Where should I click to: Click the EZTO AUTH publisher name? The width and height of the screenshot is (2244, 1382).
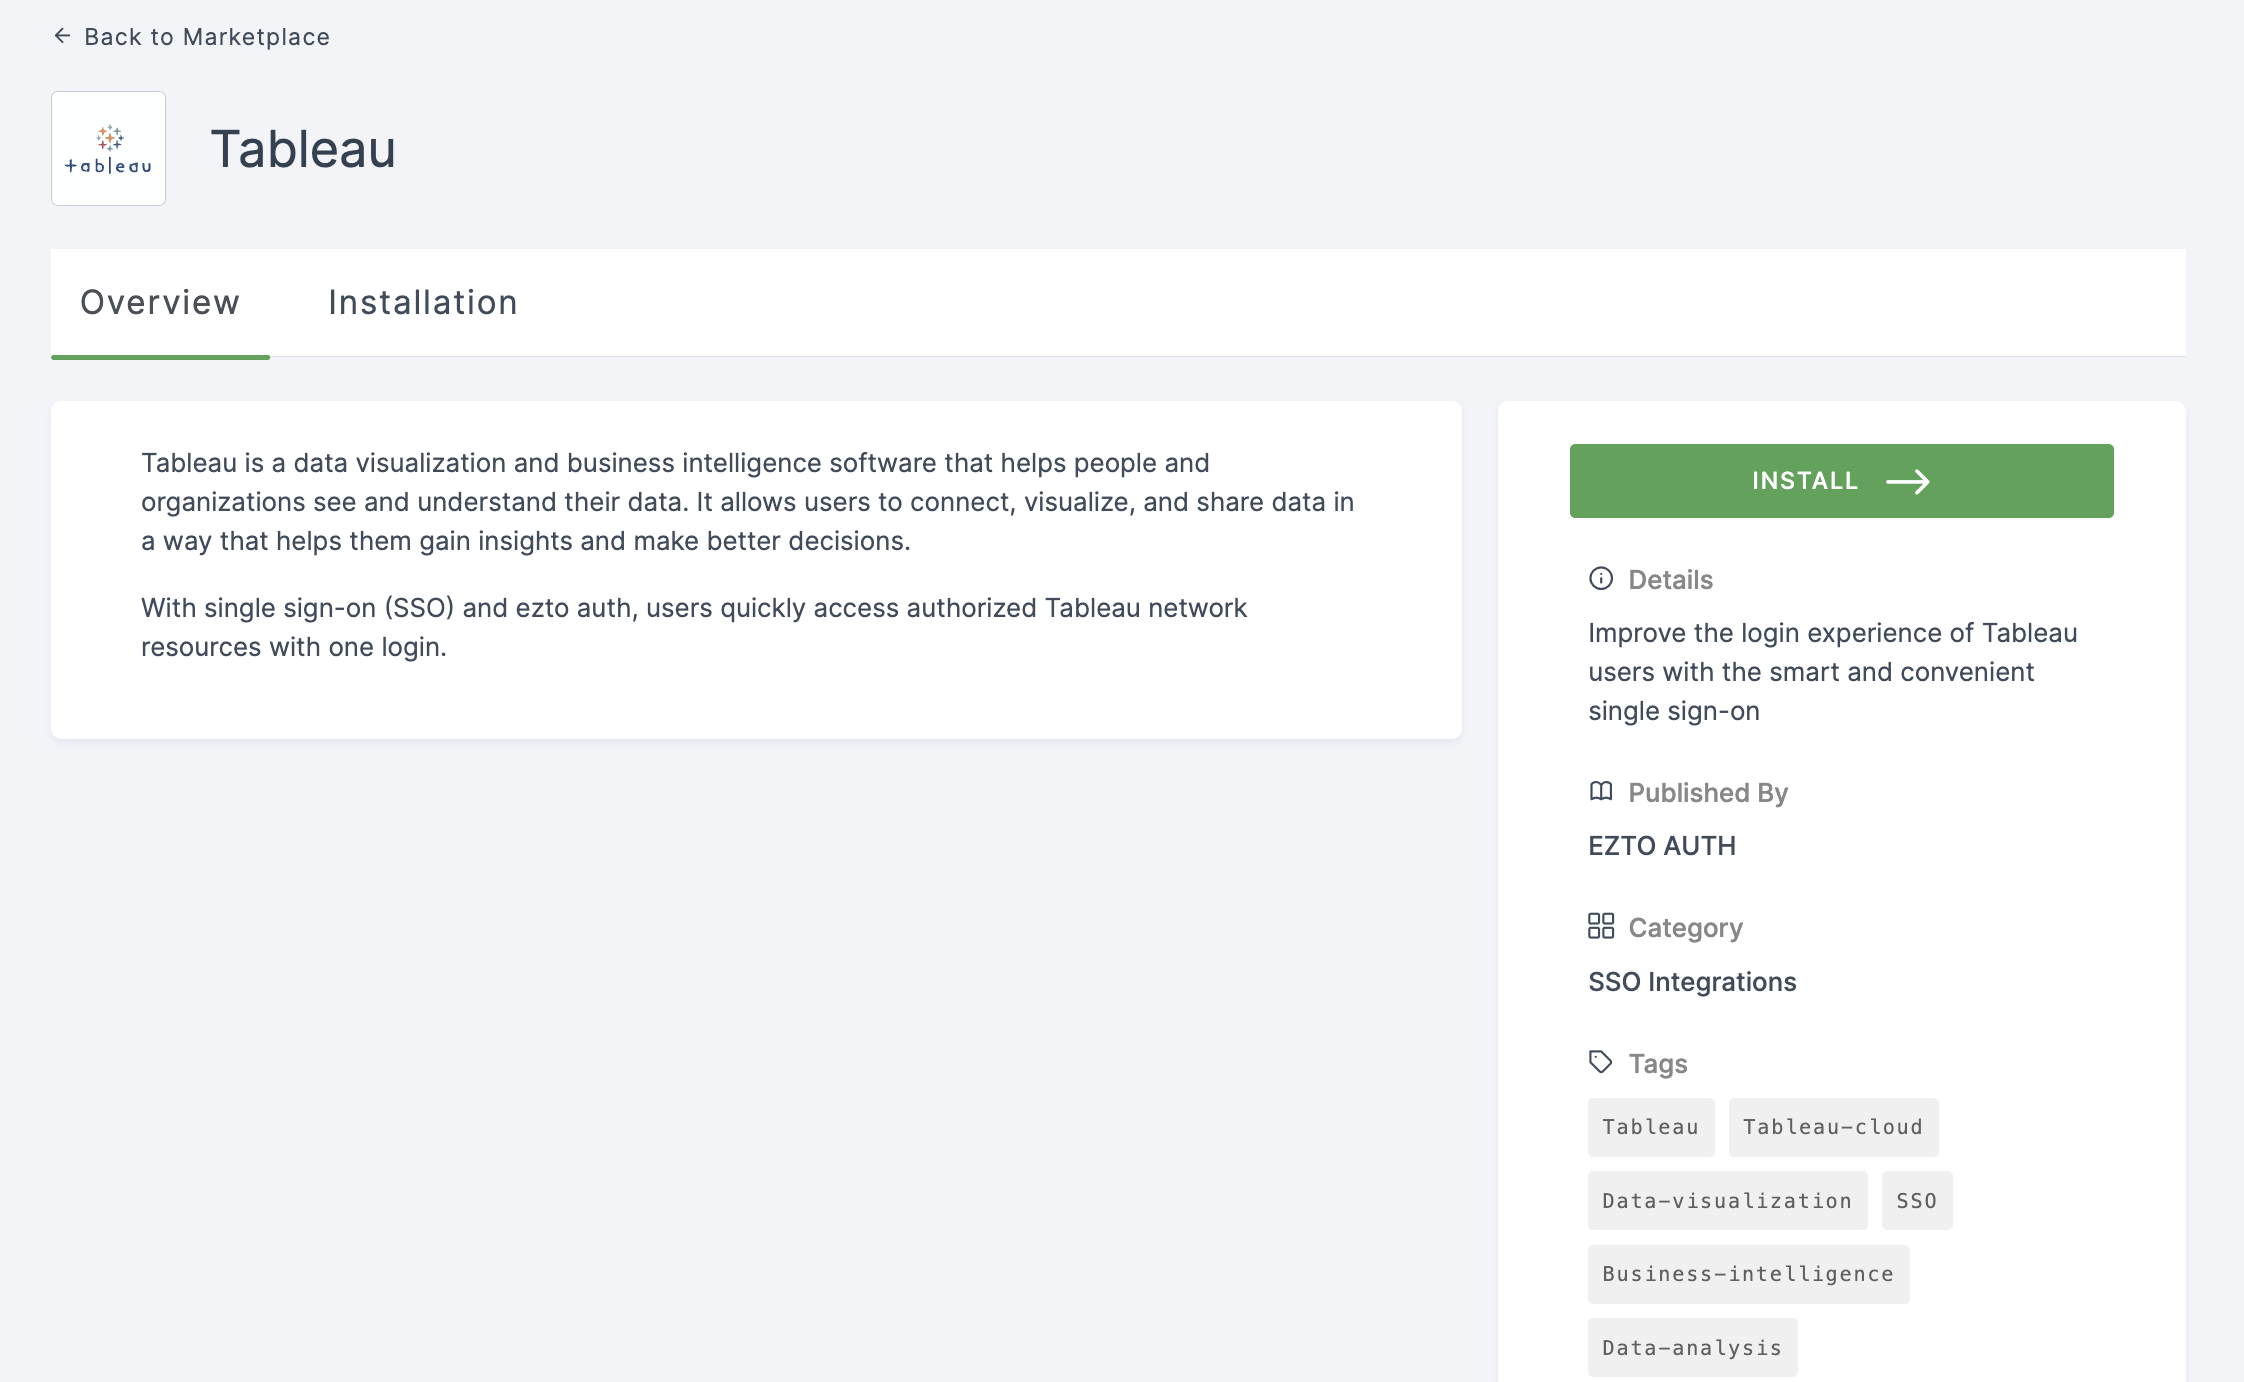pyautogui.click(x=1662, y=846)
